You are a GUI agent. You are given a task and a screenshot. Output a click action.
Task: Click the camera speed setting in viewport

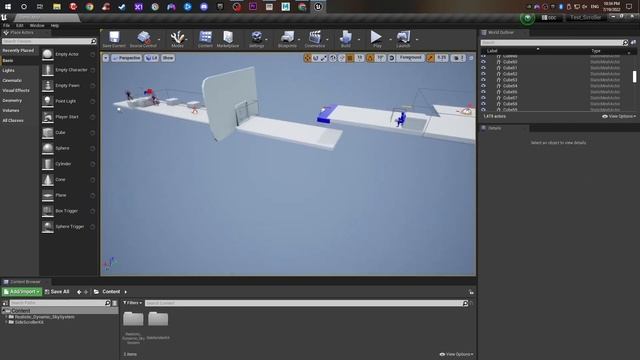(x=459, y=58)
